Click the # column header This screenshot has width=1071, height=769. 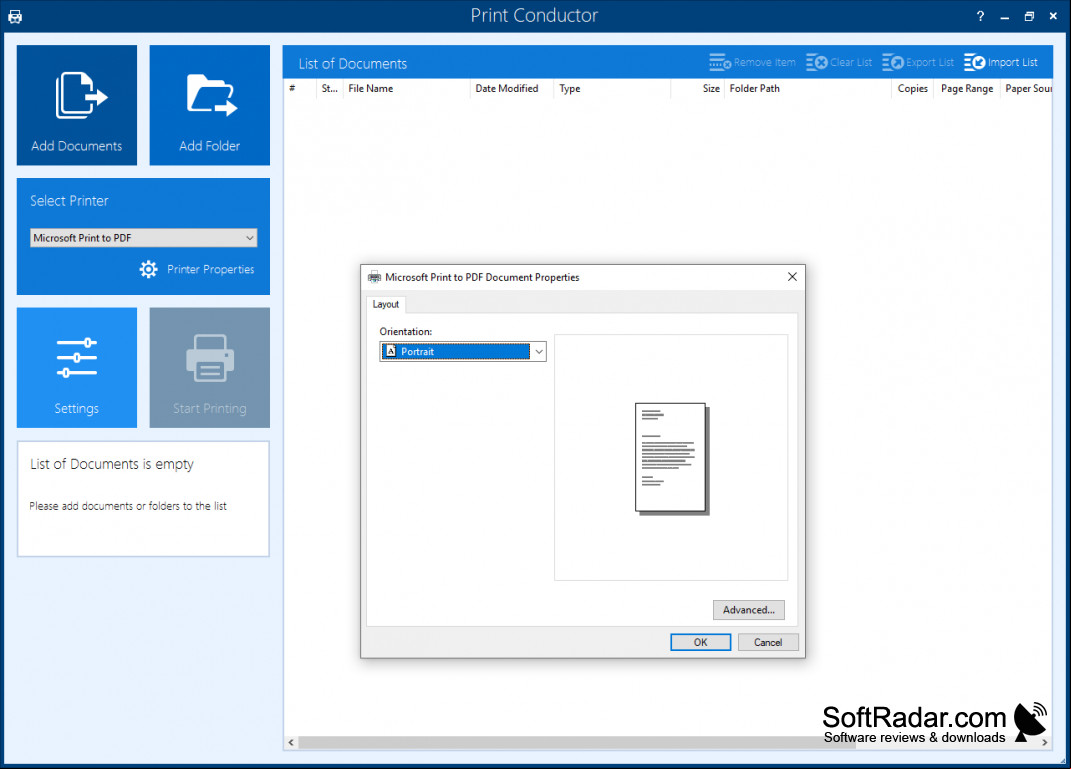pos(299,88)
